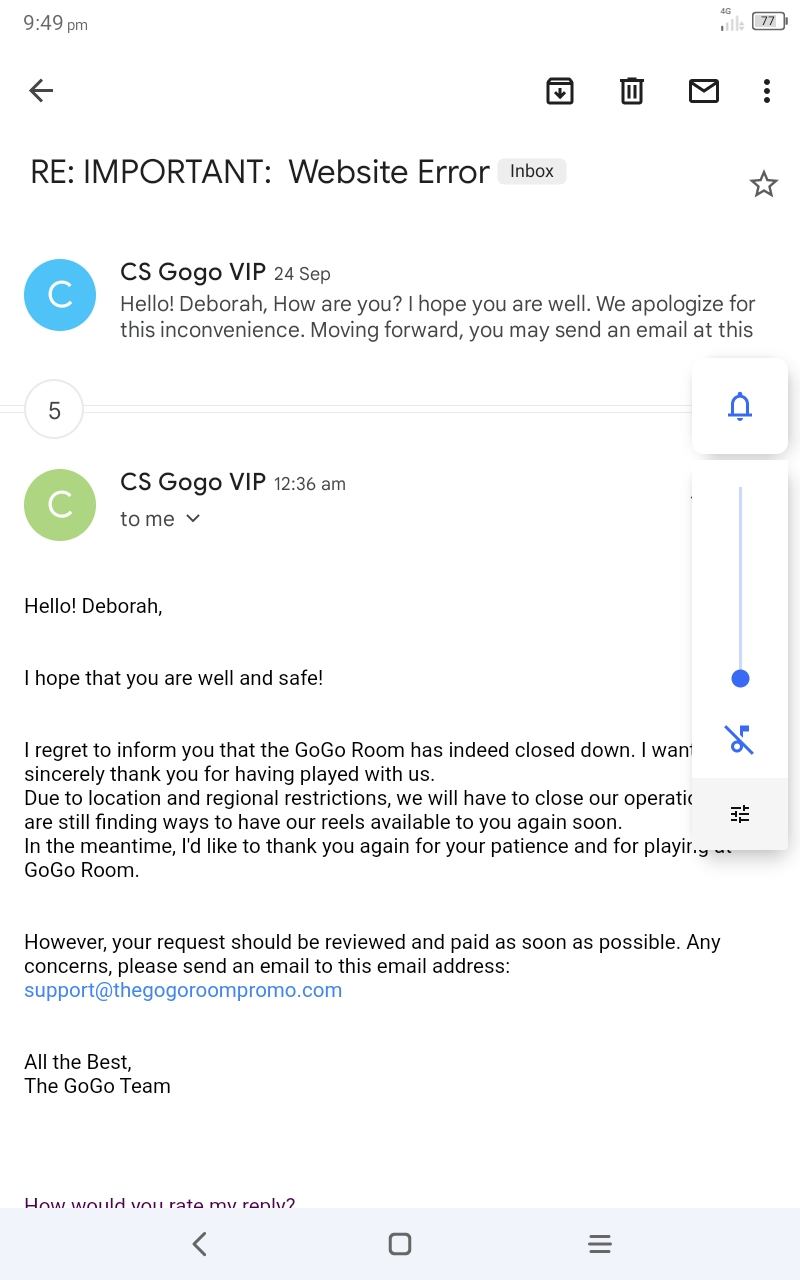Open recent apps navigation button
This screenshot has height=1280, width=800.
pos(600,1244)
